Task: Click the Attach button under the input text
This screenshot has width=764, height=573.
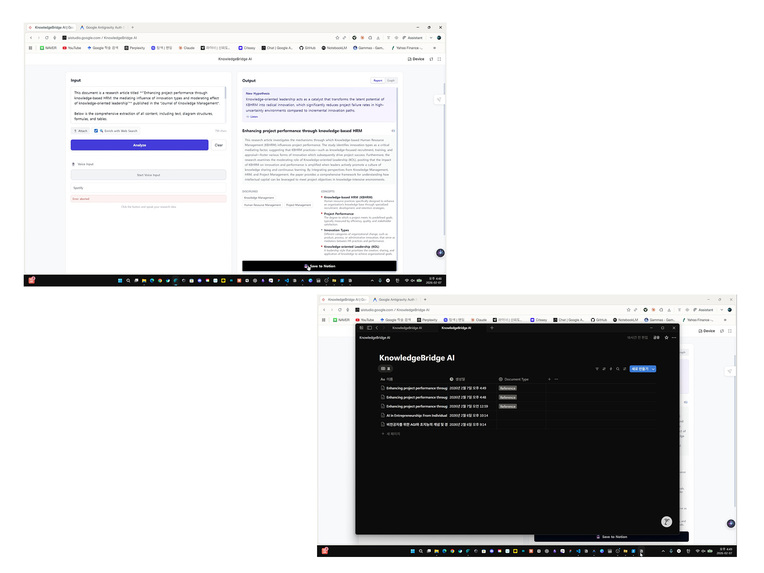Action: (x=81, y=131)
